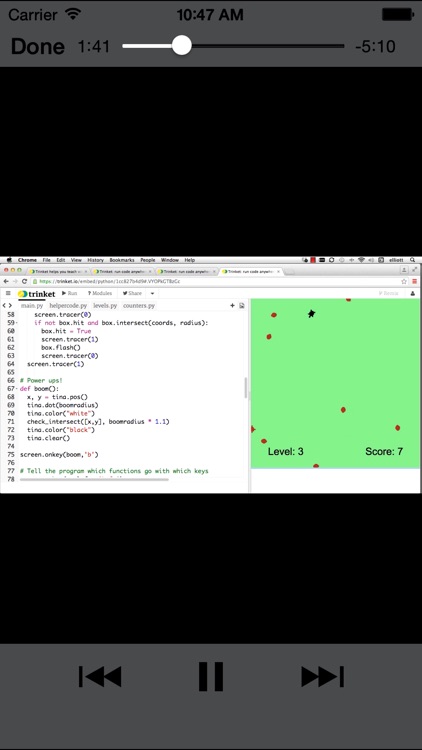Click the 'tina.clear()' code line

point(48,438)
